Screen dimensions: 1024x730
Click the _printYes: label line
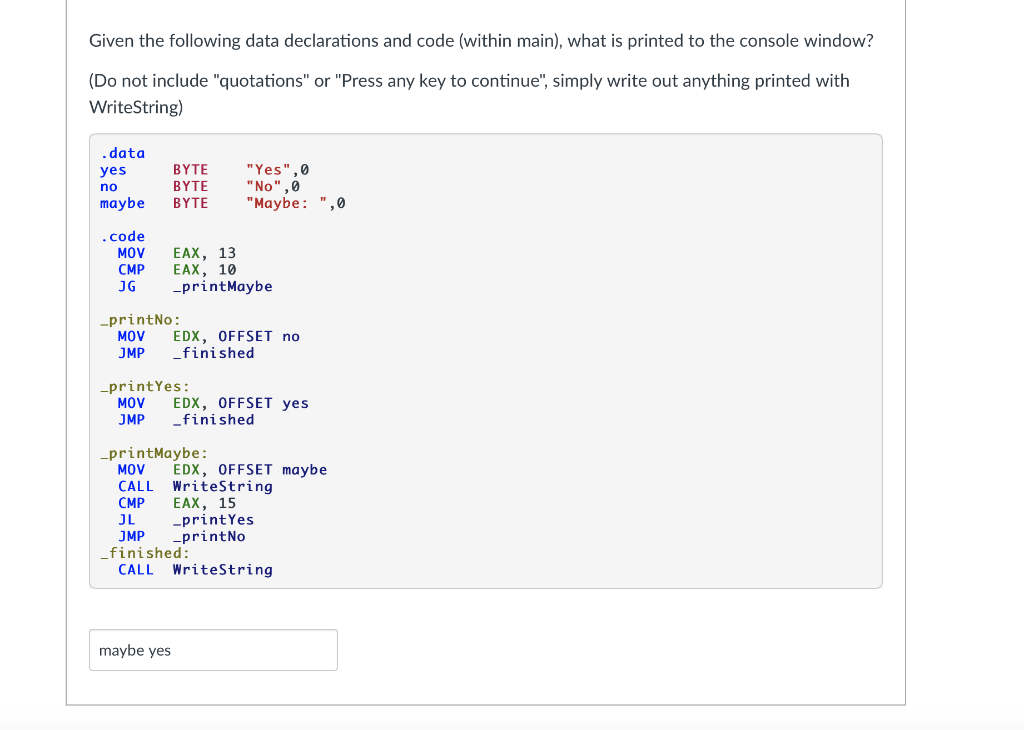click(x=145, y=386)
